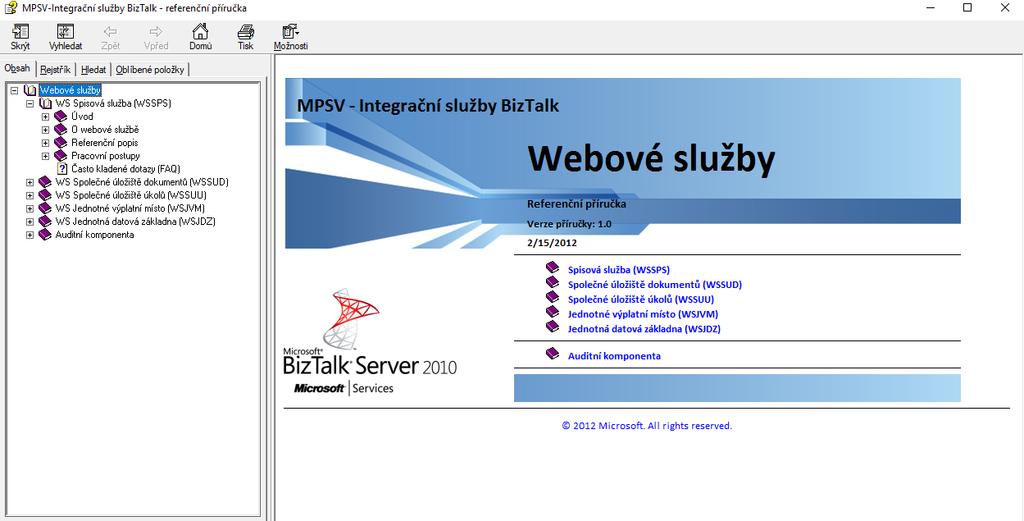This screenshot has width=1024, height=521.
Task: Expand the Pracovní postupy node
Action: tap(45, 156)
